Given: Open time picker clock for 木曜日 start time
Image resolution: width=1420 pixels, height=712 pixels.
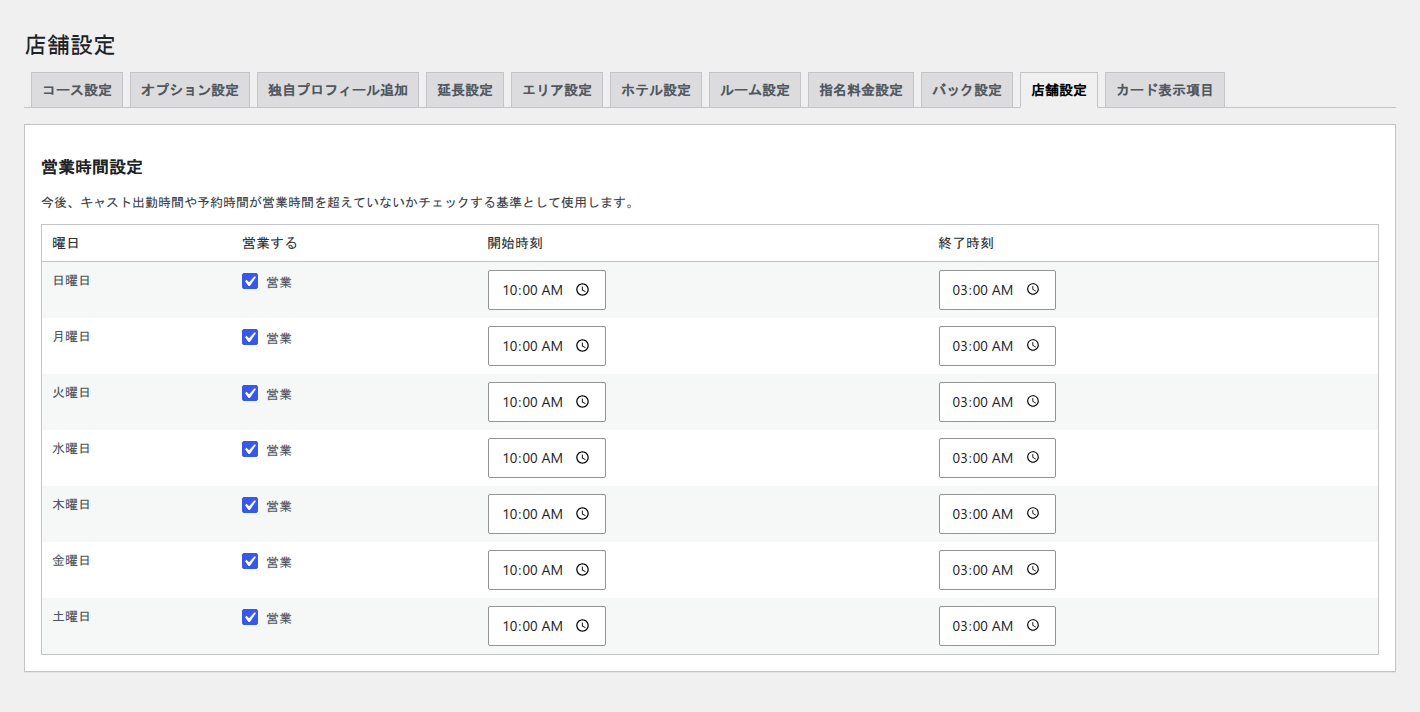Looking at the screenshot, I should pyautogui.click(x=583, y=514).
